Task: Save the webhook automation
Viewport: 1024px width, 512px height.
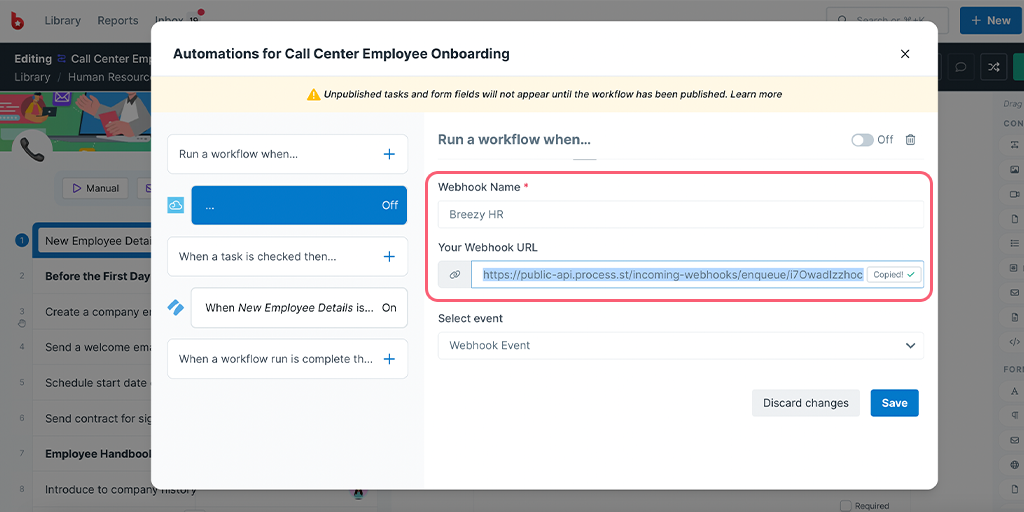Action: click(x=894, y=403)
